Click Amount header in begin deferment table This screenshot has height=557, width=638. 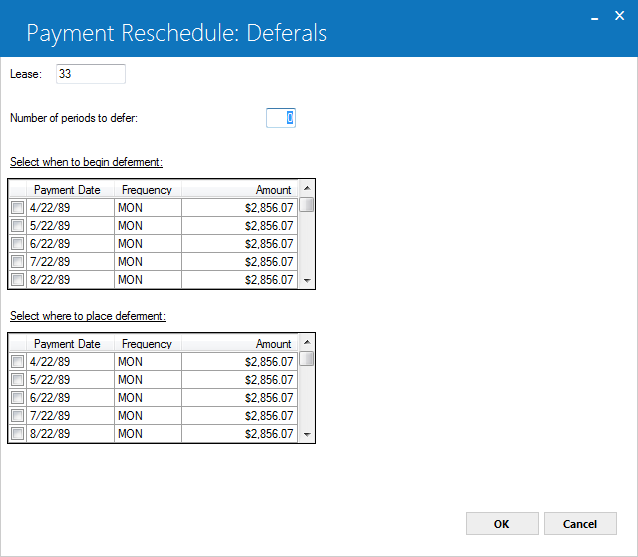pyautogui.click(x=240, y=190)
